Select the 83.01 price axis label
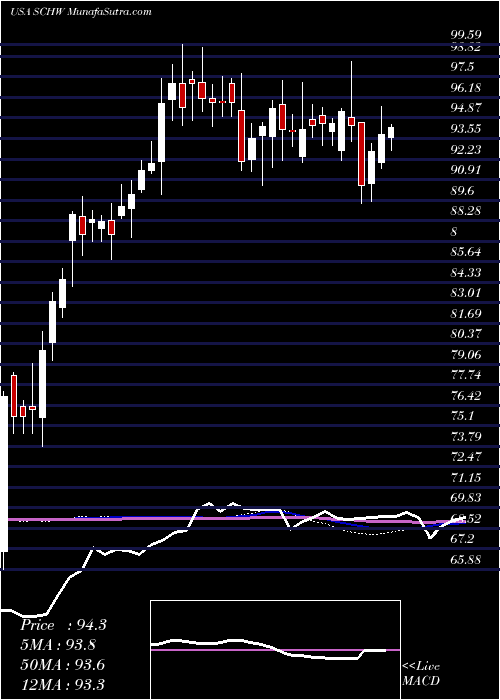The image size is (500, 700). pyautogui.click(x=466, y=293)
